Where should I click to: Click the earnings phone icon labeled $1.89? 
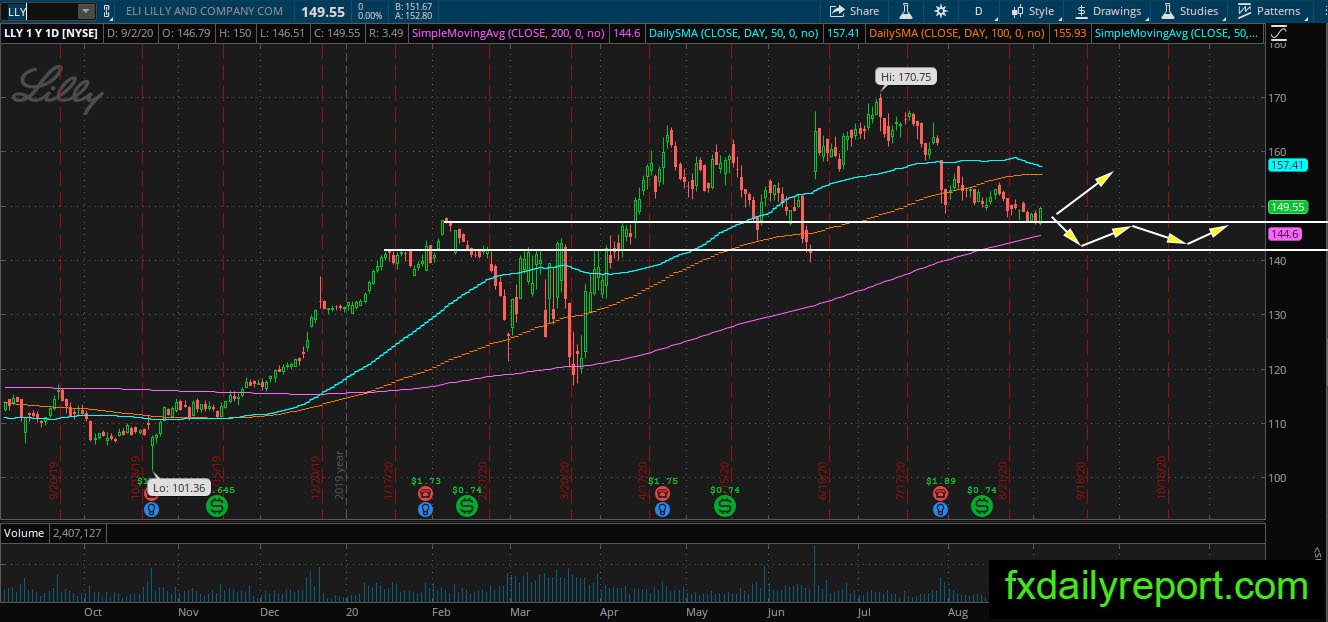940,493
